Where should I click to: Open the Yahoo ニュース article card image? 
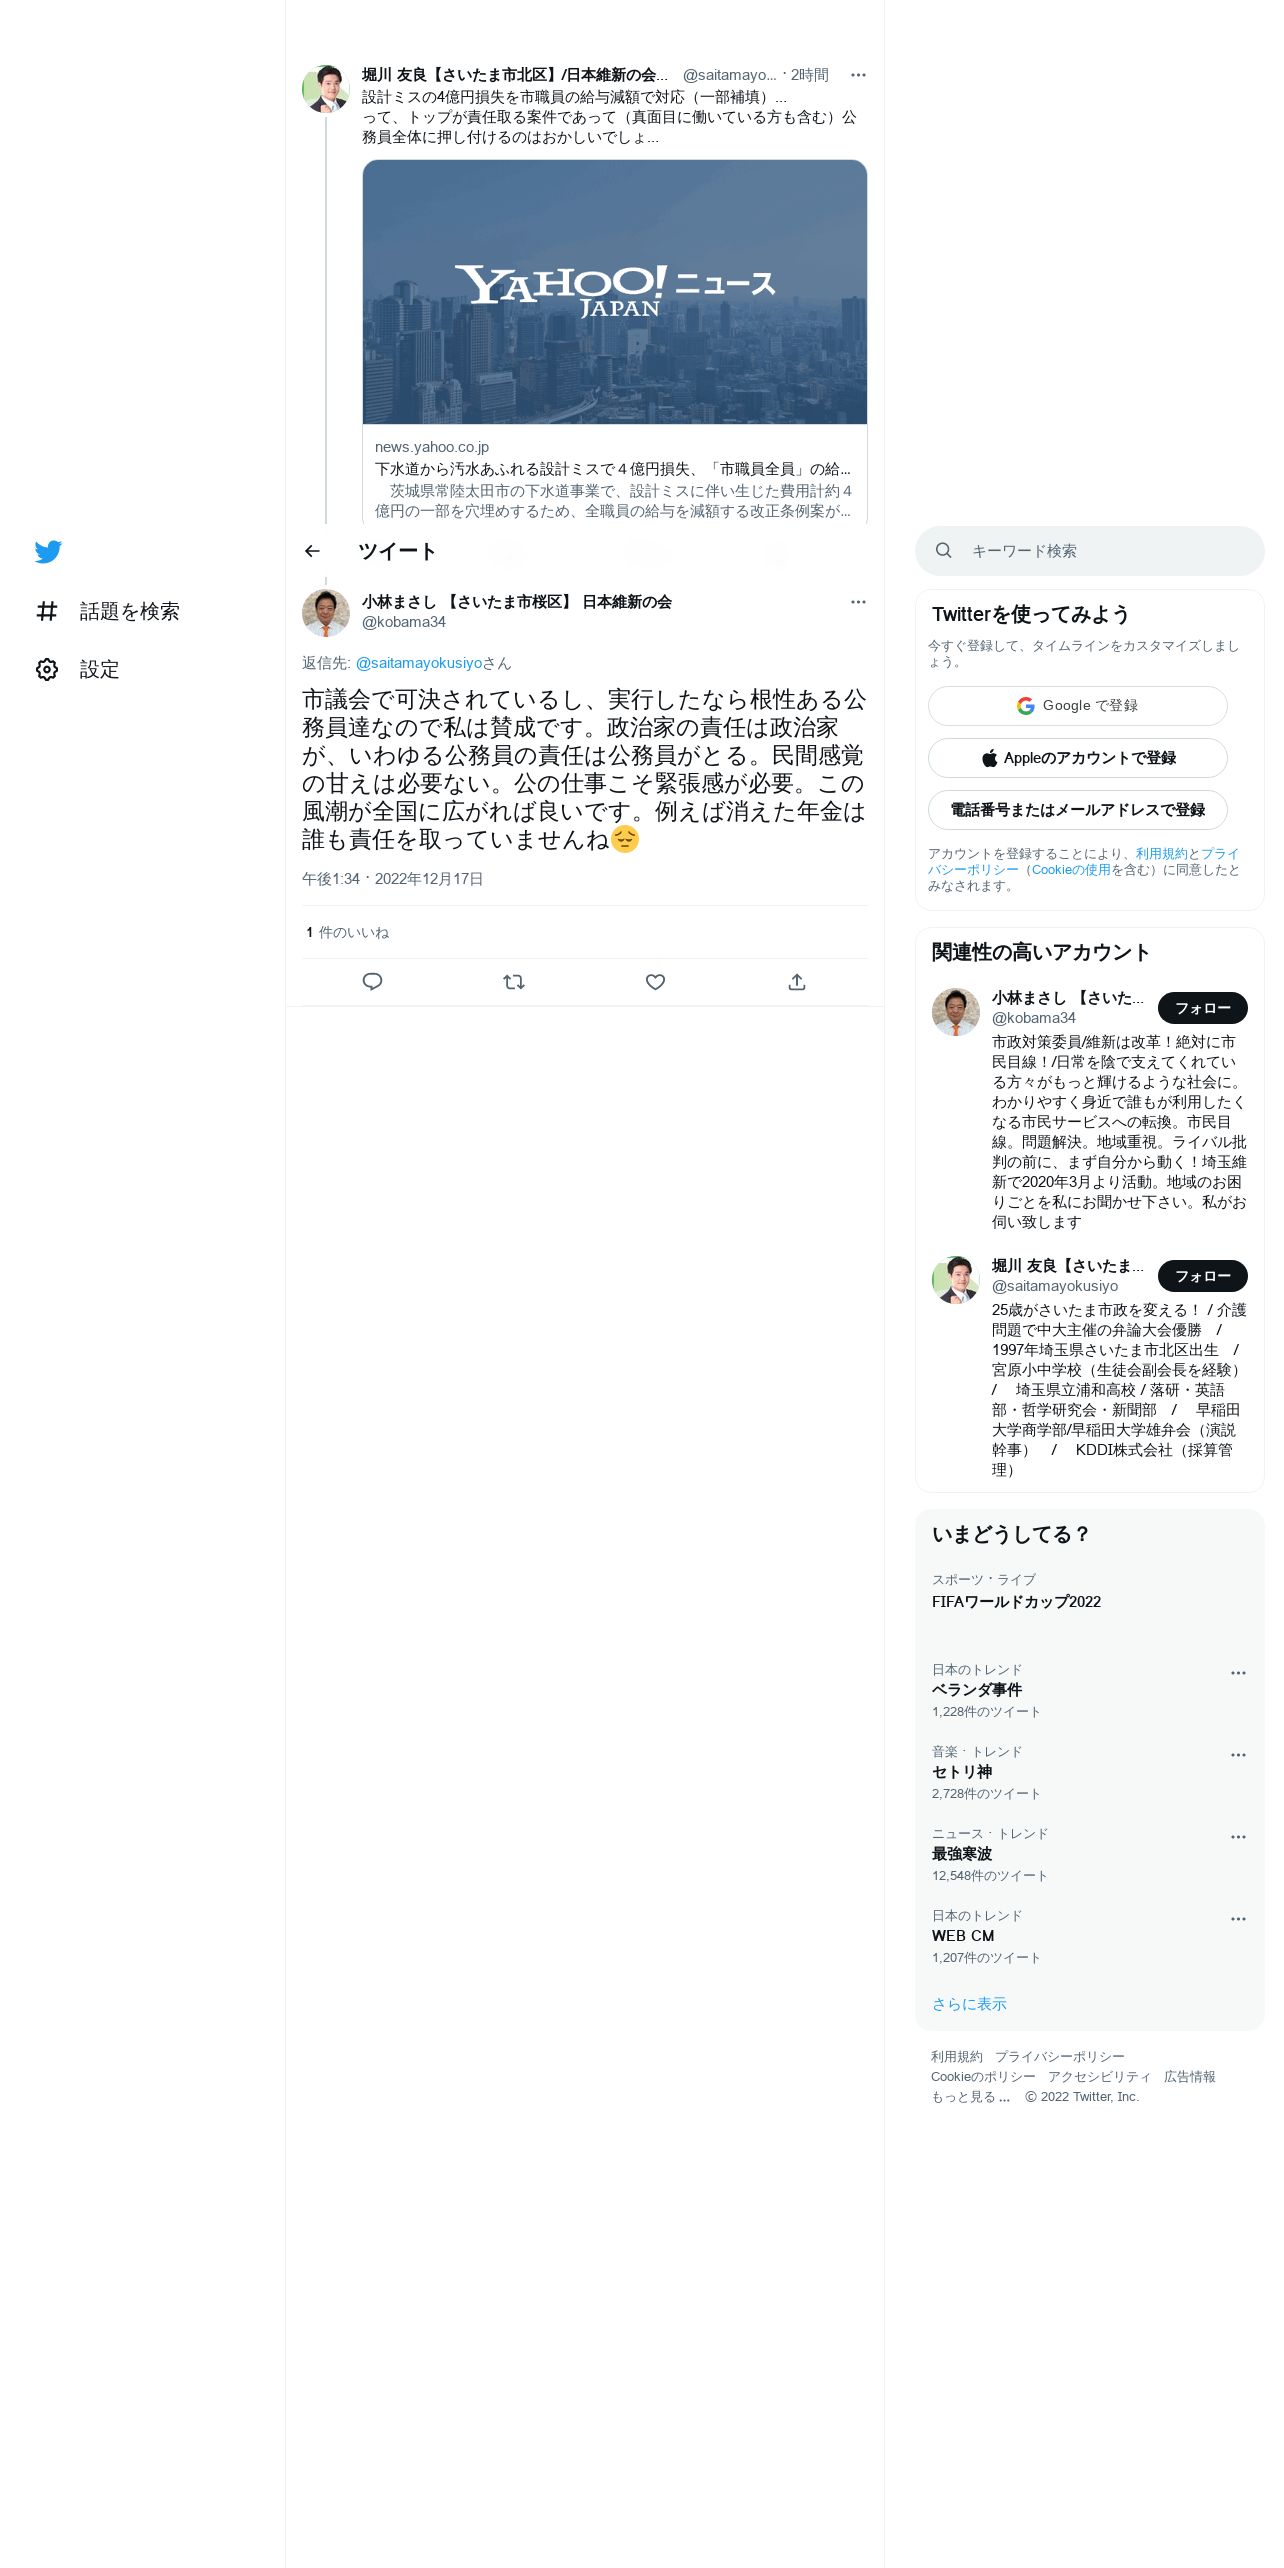[615, 292]
